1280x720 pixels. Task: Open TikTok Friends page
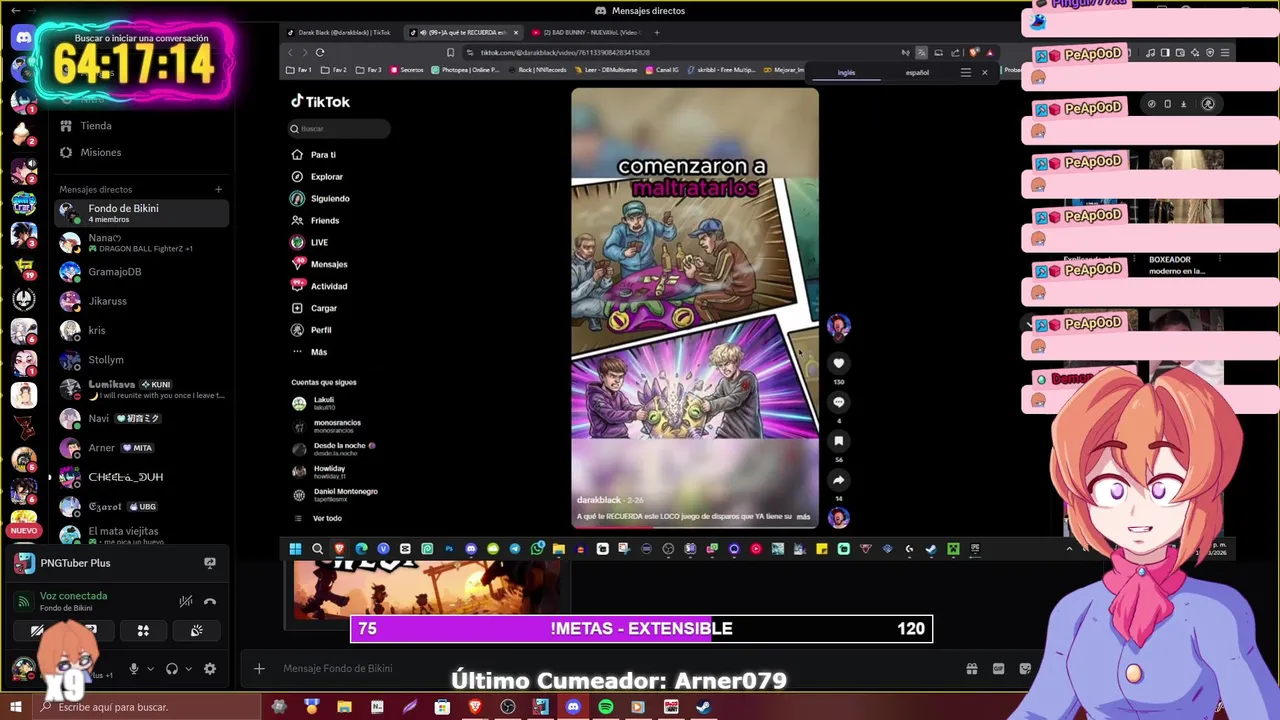pos(324,221)
